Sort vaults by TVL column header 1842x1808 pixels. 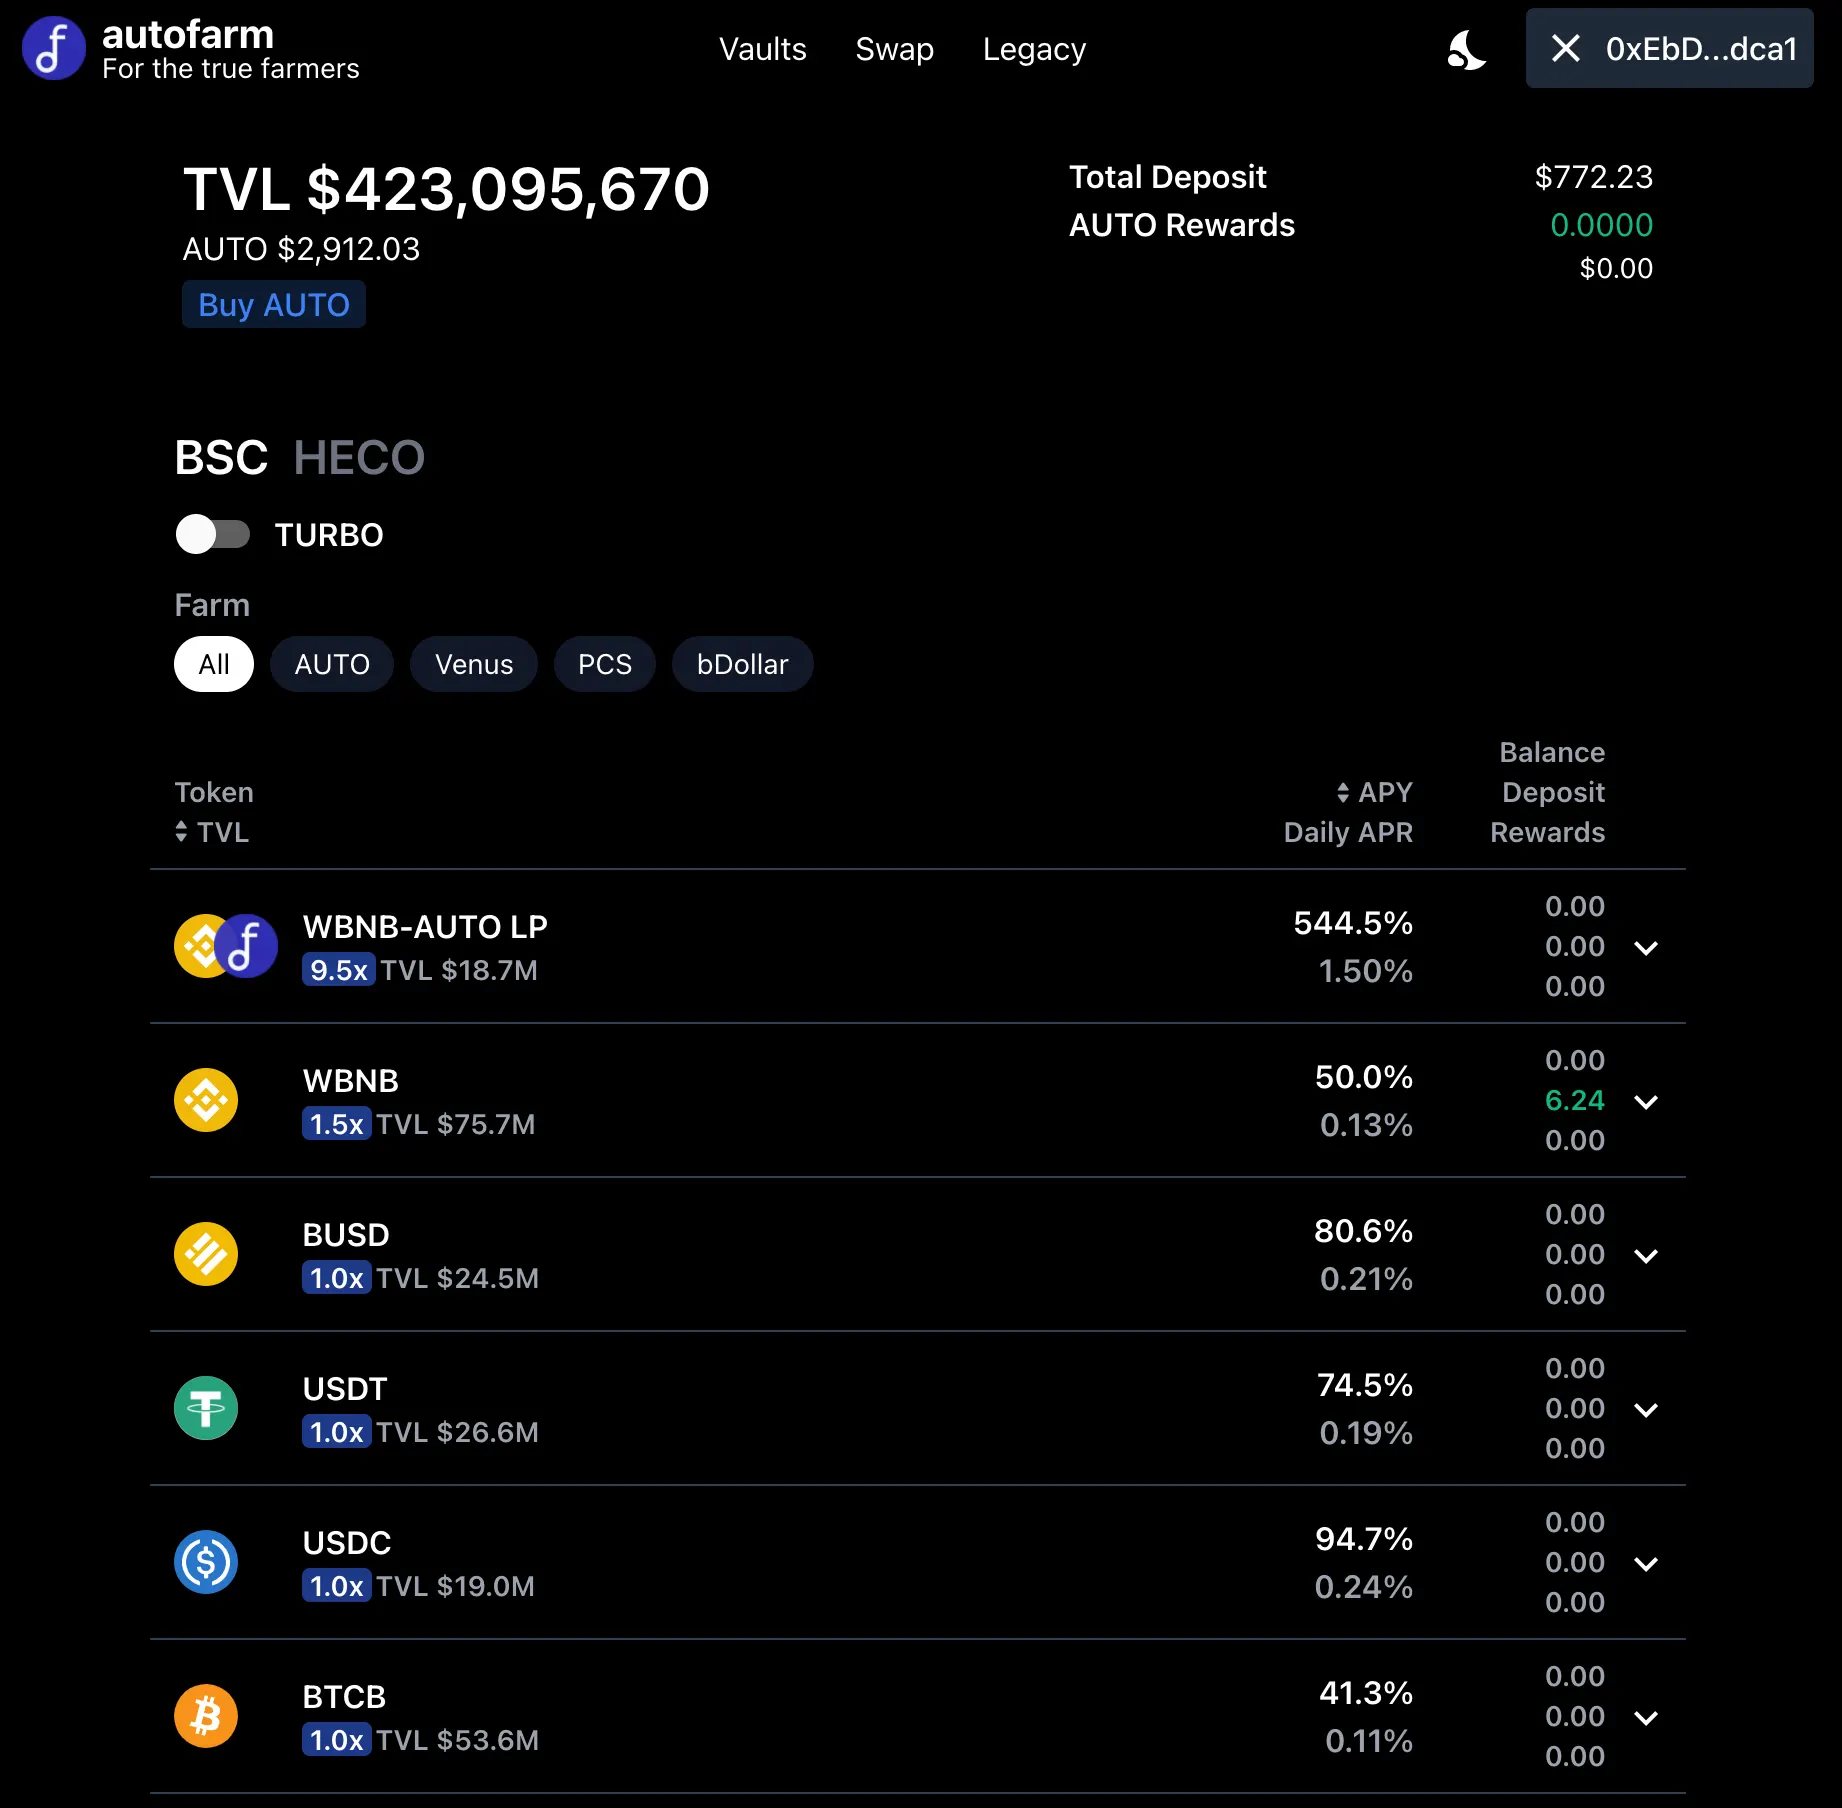click(212, 832)
